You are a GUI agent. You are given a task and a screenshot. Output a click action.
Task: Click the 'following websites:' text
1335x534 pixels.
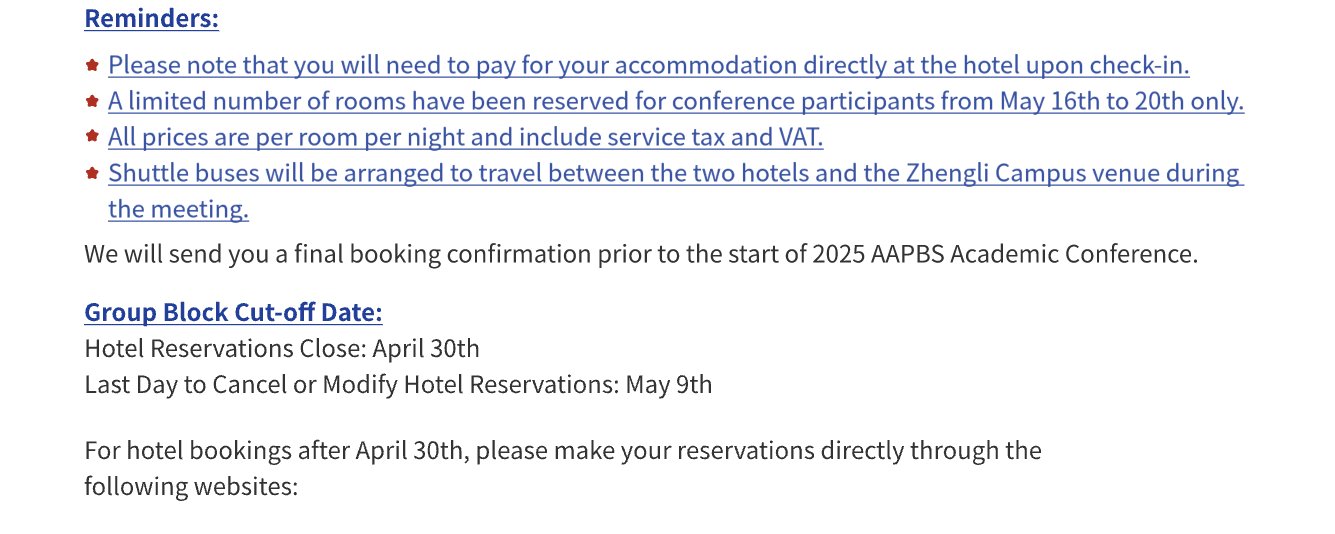click(192, 487)
